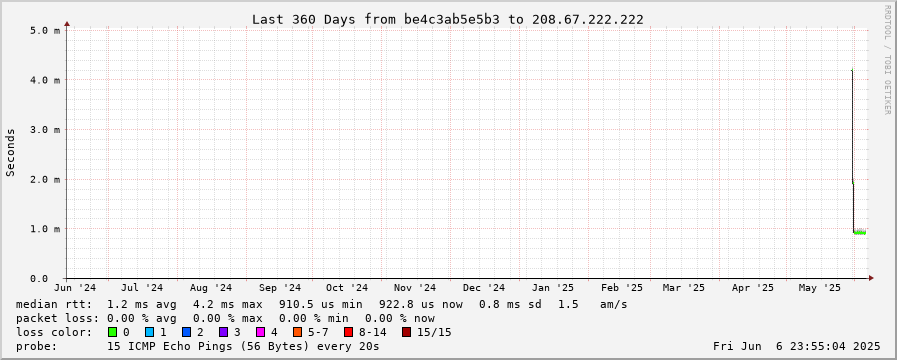
Task: Click the 4.0 m y-axis label
Action: (x=45, y=80)
